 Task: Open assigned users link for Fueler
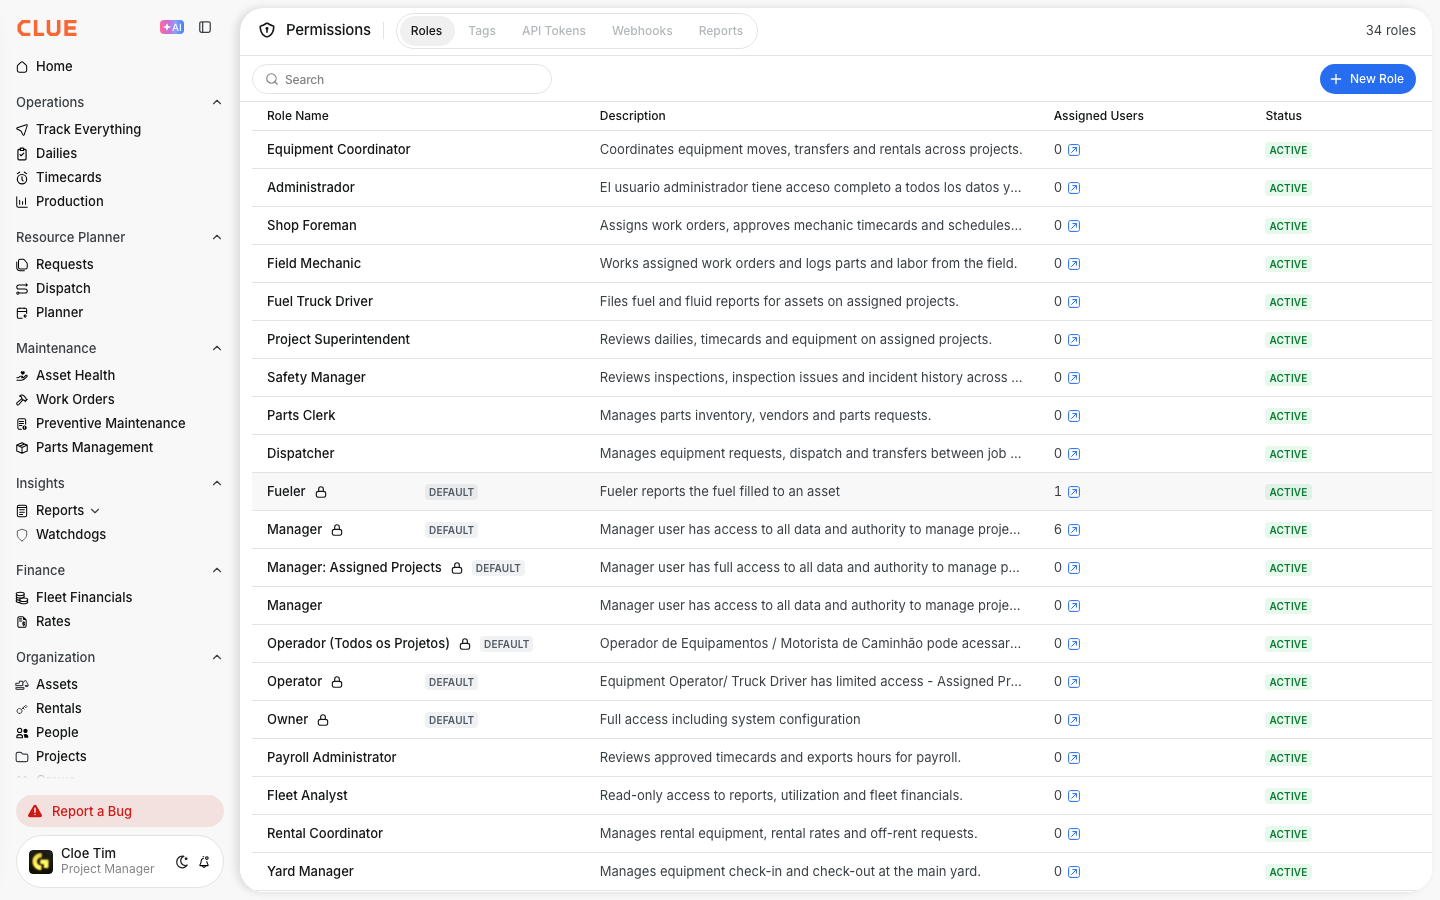(x=1074, y=492)
